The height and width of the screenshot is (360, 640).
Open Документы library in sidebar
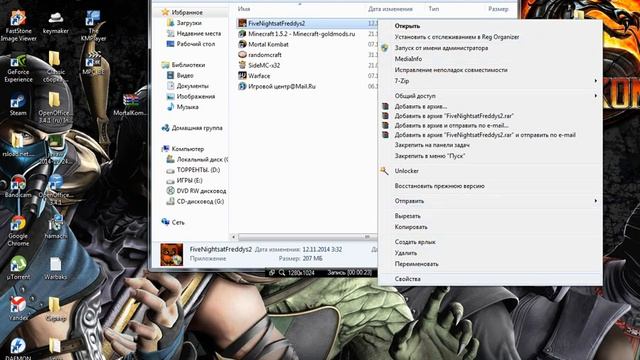[x=188, y=86]
